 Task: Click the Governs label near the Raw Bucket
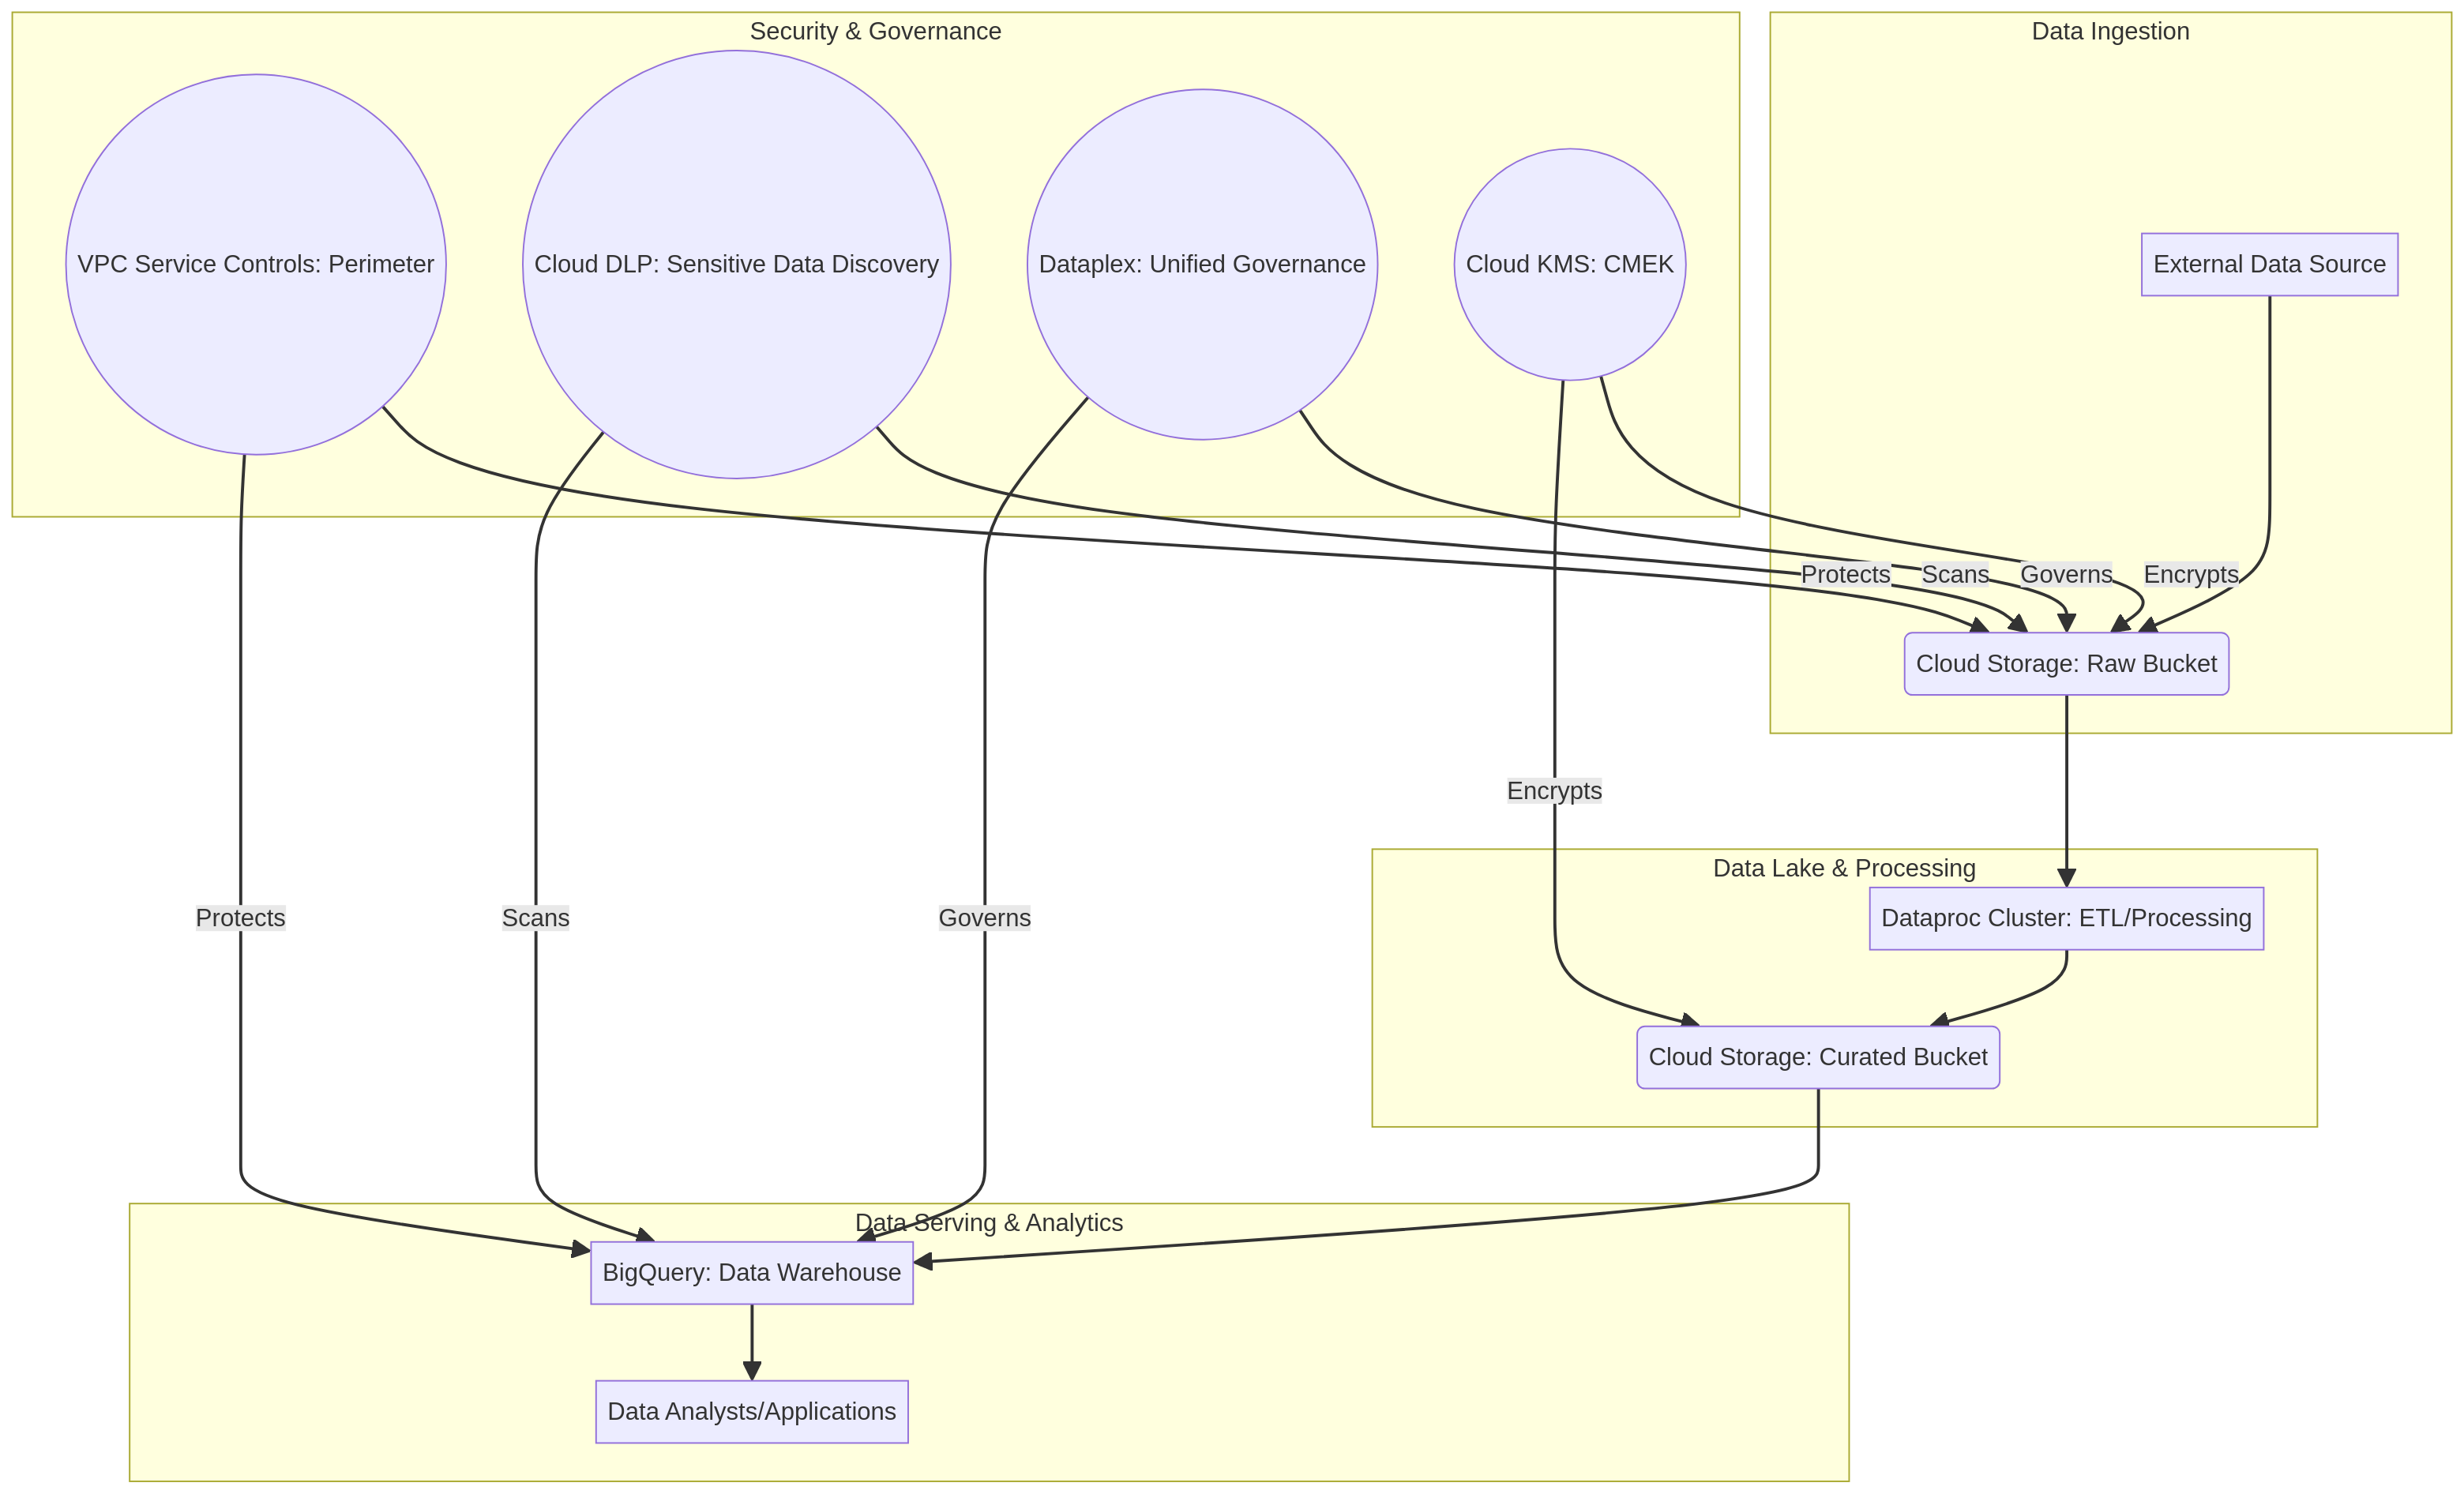(2066, 574)
